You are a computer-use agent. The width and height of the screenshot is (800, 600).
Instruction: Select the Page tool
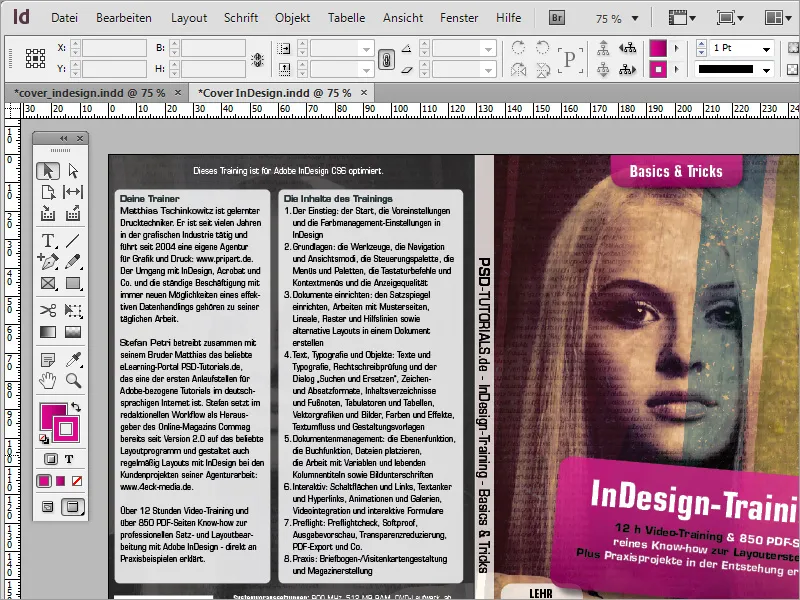pyautogui.click(x=48, y=192)
